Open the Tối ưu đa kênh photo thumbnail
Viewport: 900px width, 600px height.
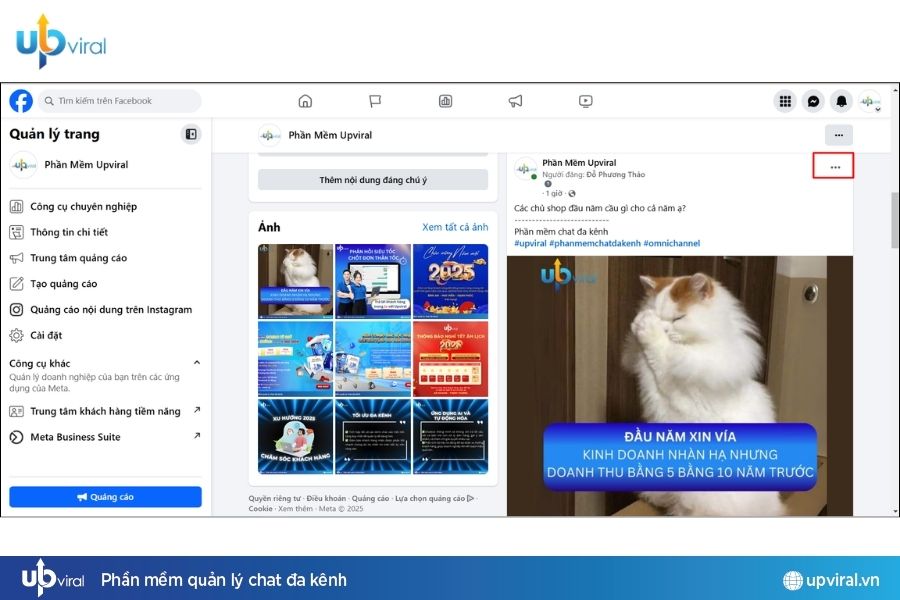click(x=373, y=436)
